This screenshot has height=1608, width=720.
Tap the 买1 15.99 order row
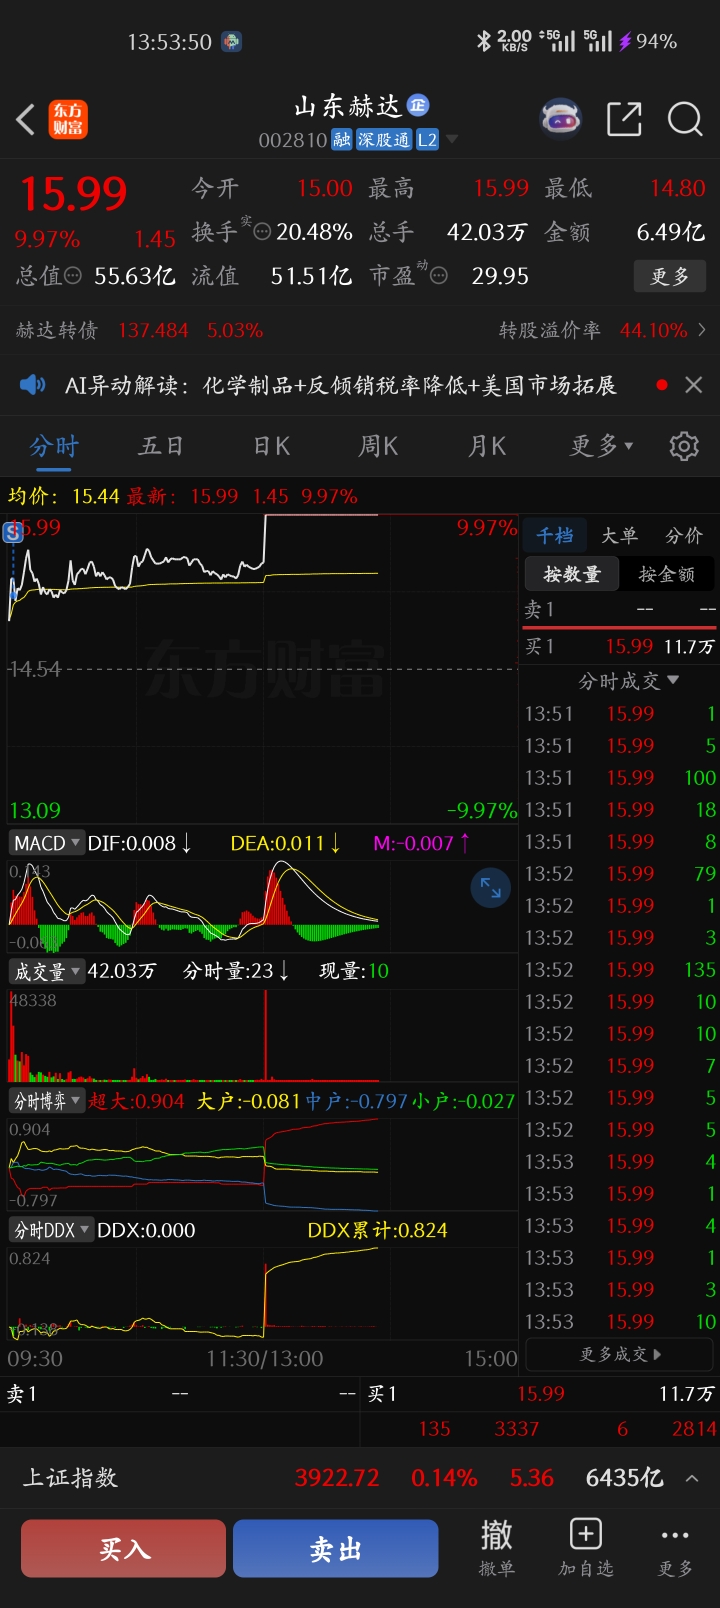(620, 646)
